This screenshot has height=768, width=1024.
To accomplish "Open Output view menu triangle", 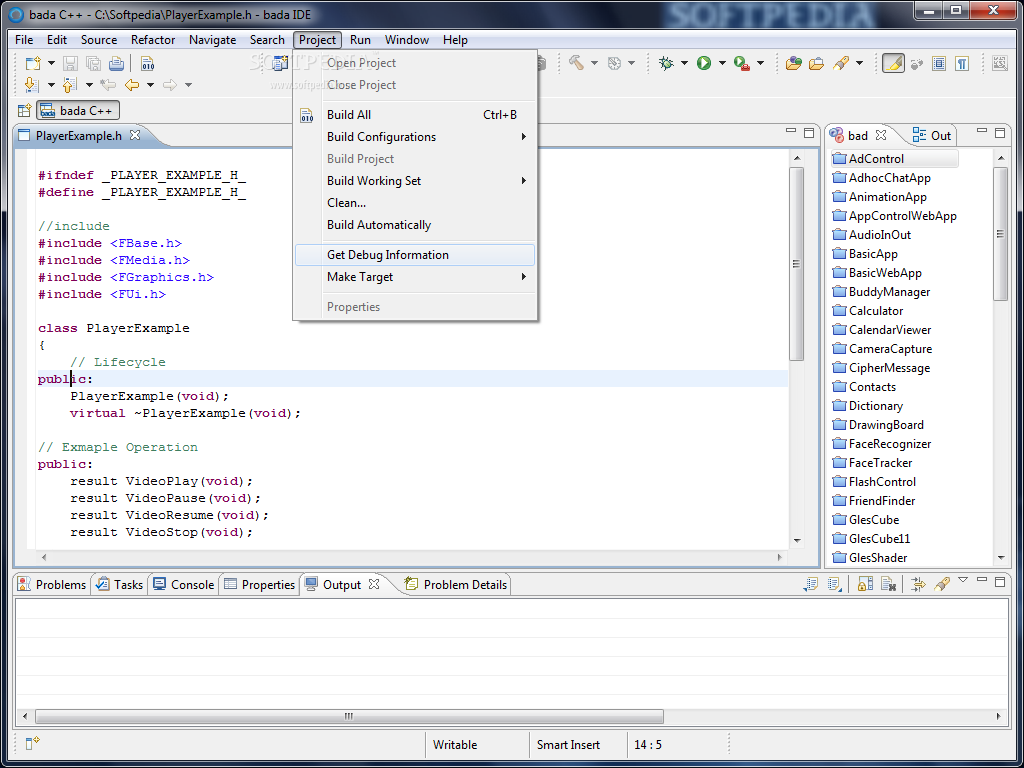I will [x=963, y=580].
